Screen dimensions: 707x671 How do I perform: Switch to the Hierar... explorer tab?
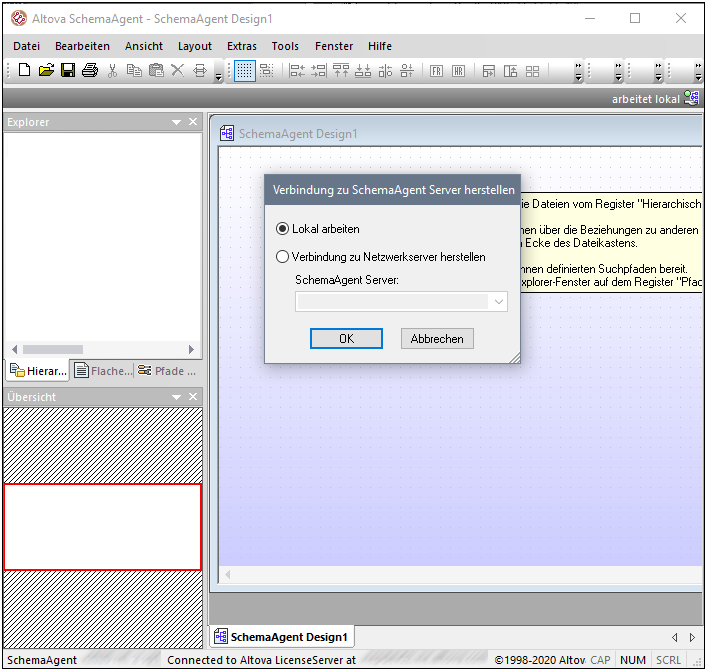coord(38,371)
